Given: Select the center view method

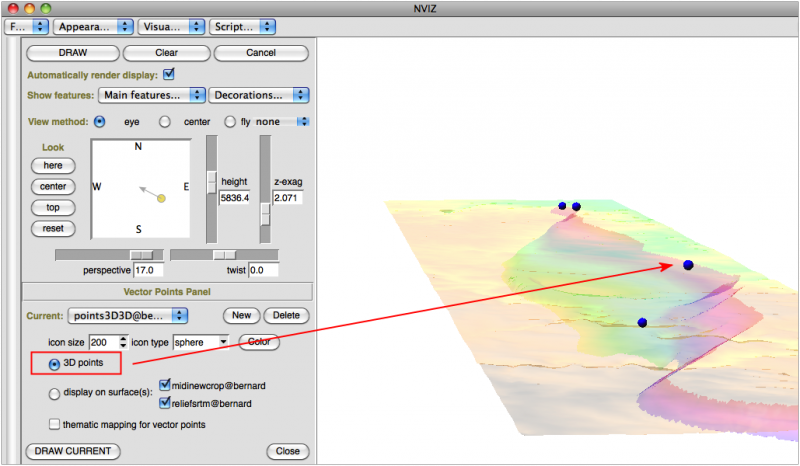Looking at the screenshot, I should point(165,122).
